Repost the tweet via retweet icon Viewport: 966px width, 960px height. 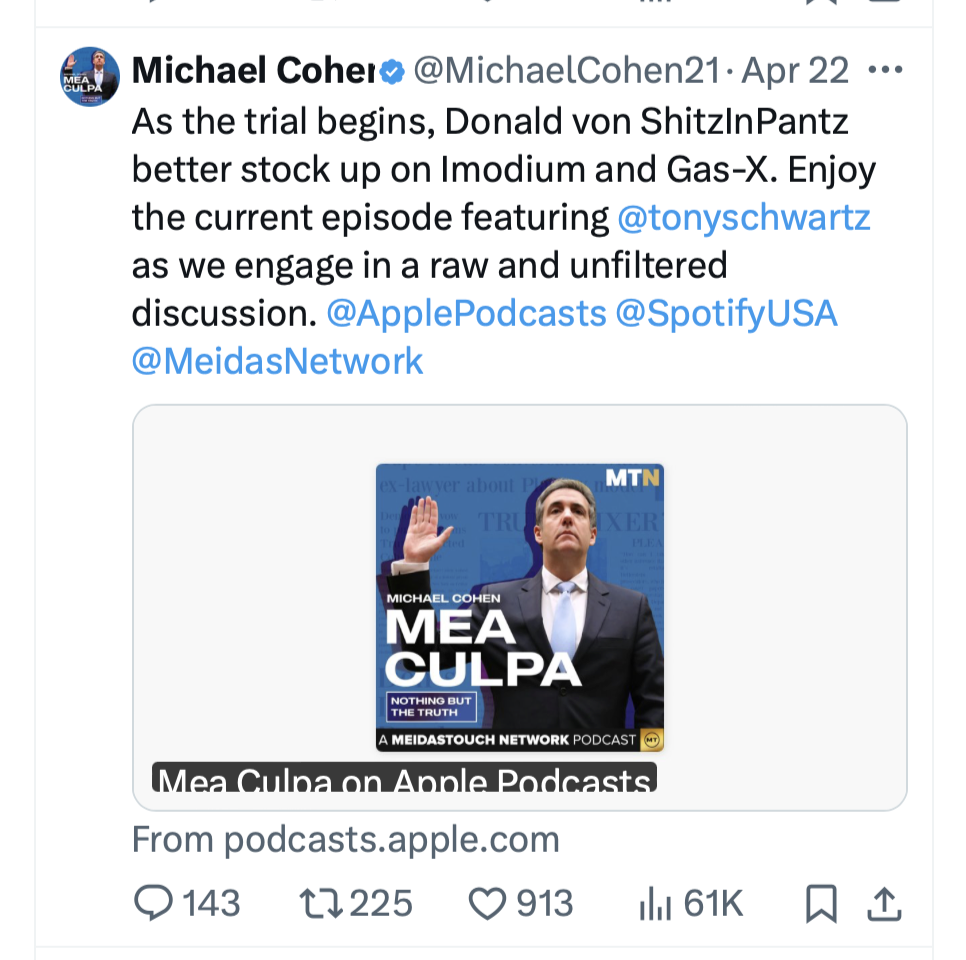click(x=321, y=904)
